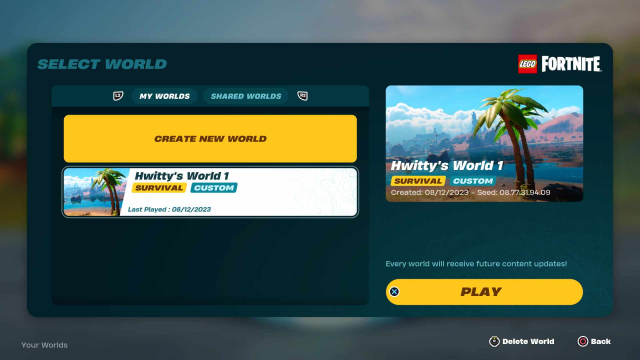Screen dimensions: 640x360
Task: Click the palm tree thumbnail in world list
Action: point(97,192)
